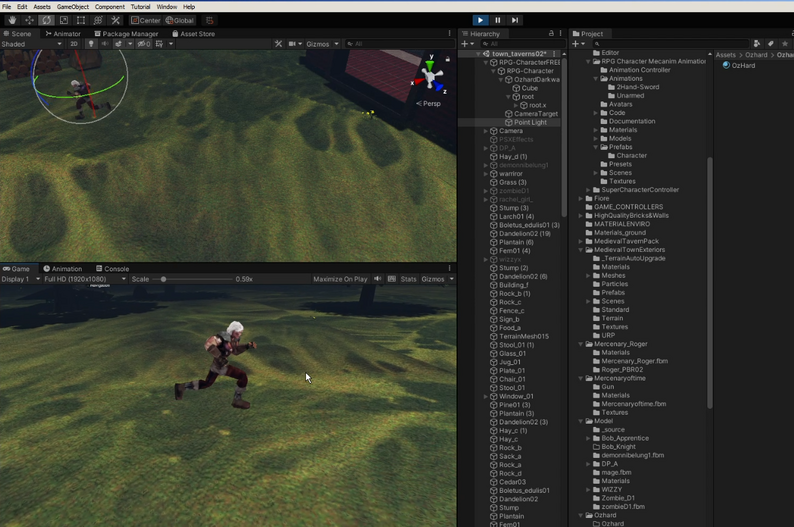Switch to the Animator tab
This screenshot has width=794, height=527.
63,34
